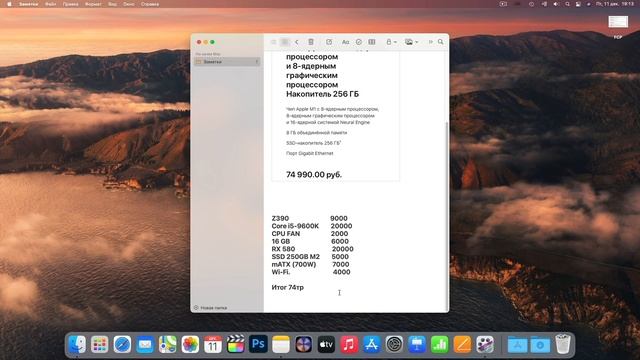Open Photos from the Dock

(190, 344)
